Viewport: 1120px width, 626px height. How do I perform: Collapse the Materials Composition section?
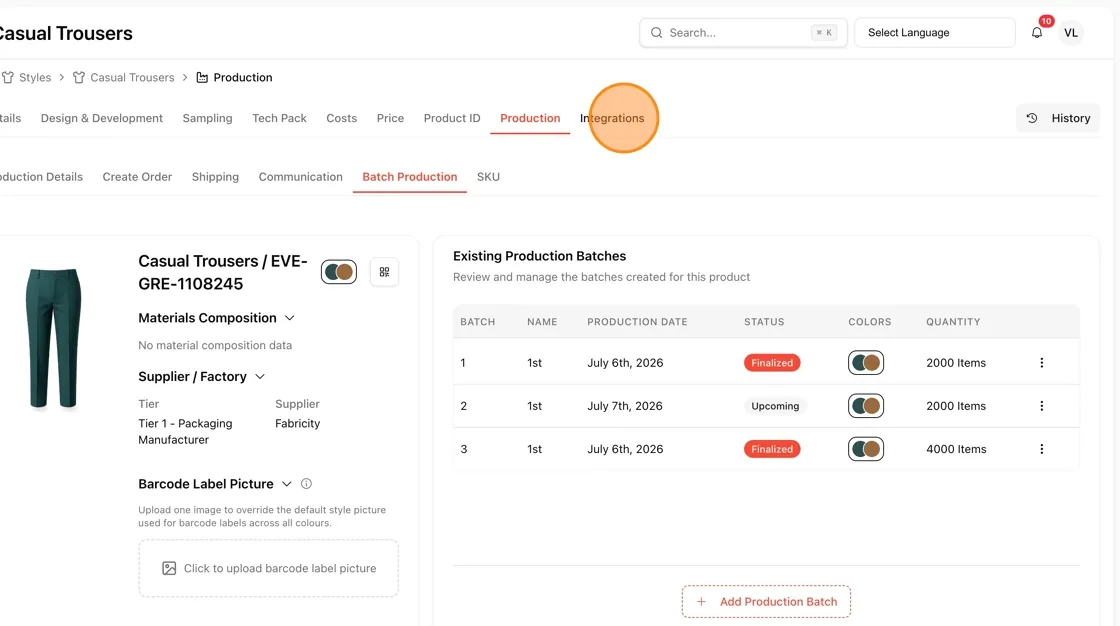pyautogui.click(x=289, y=318)
